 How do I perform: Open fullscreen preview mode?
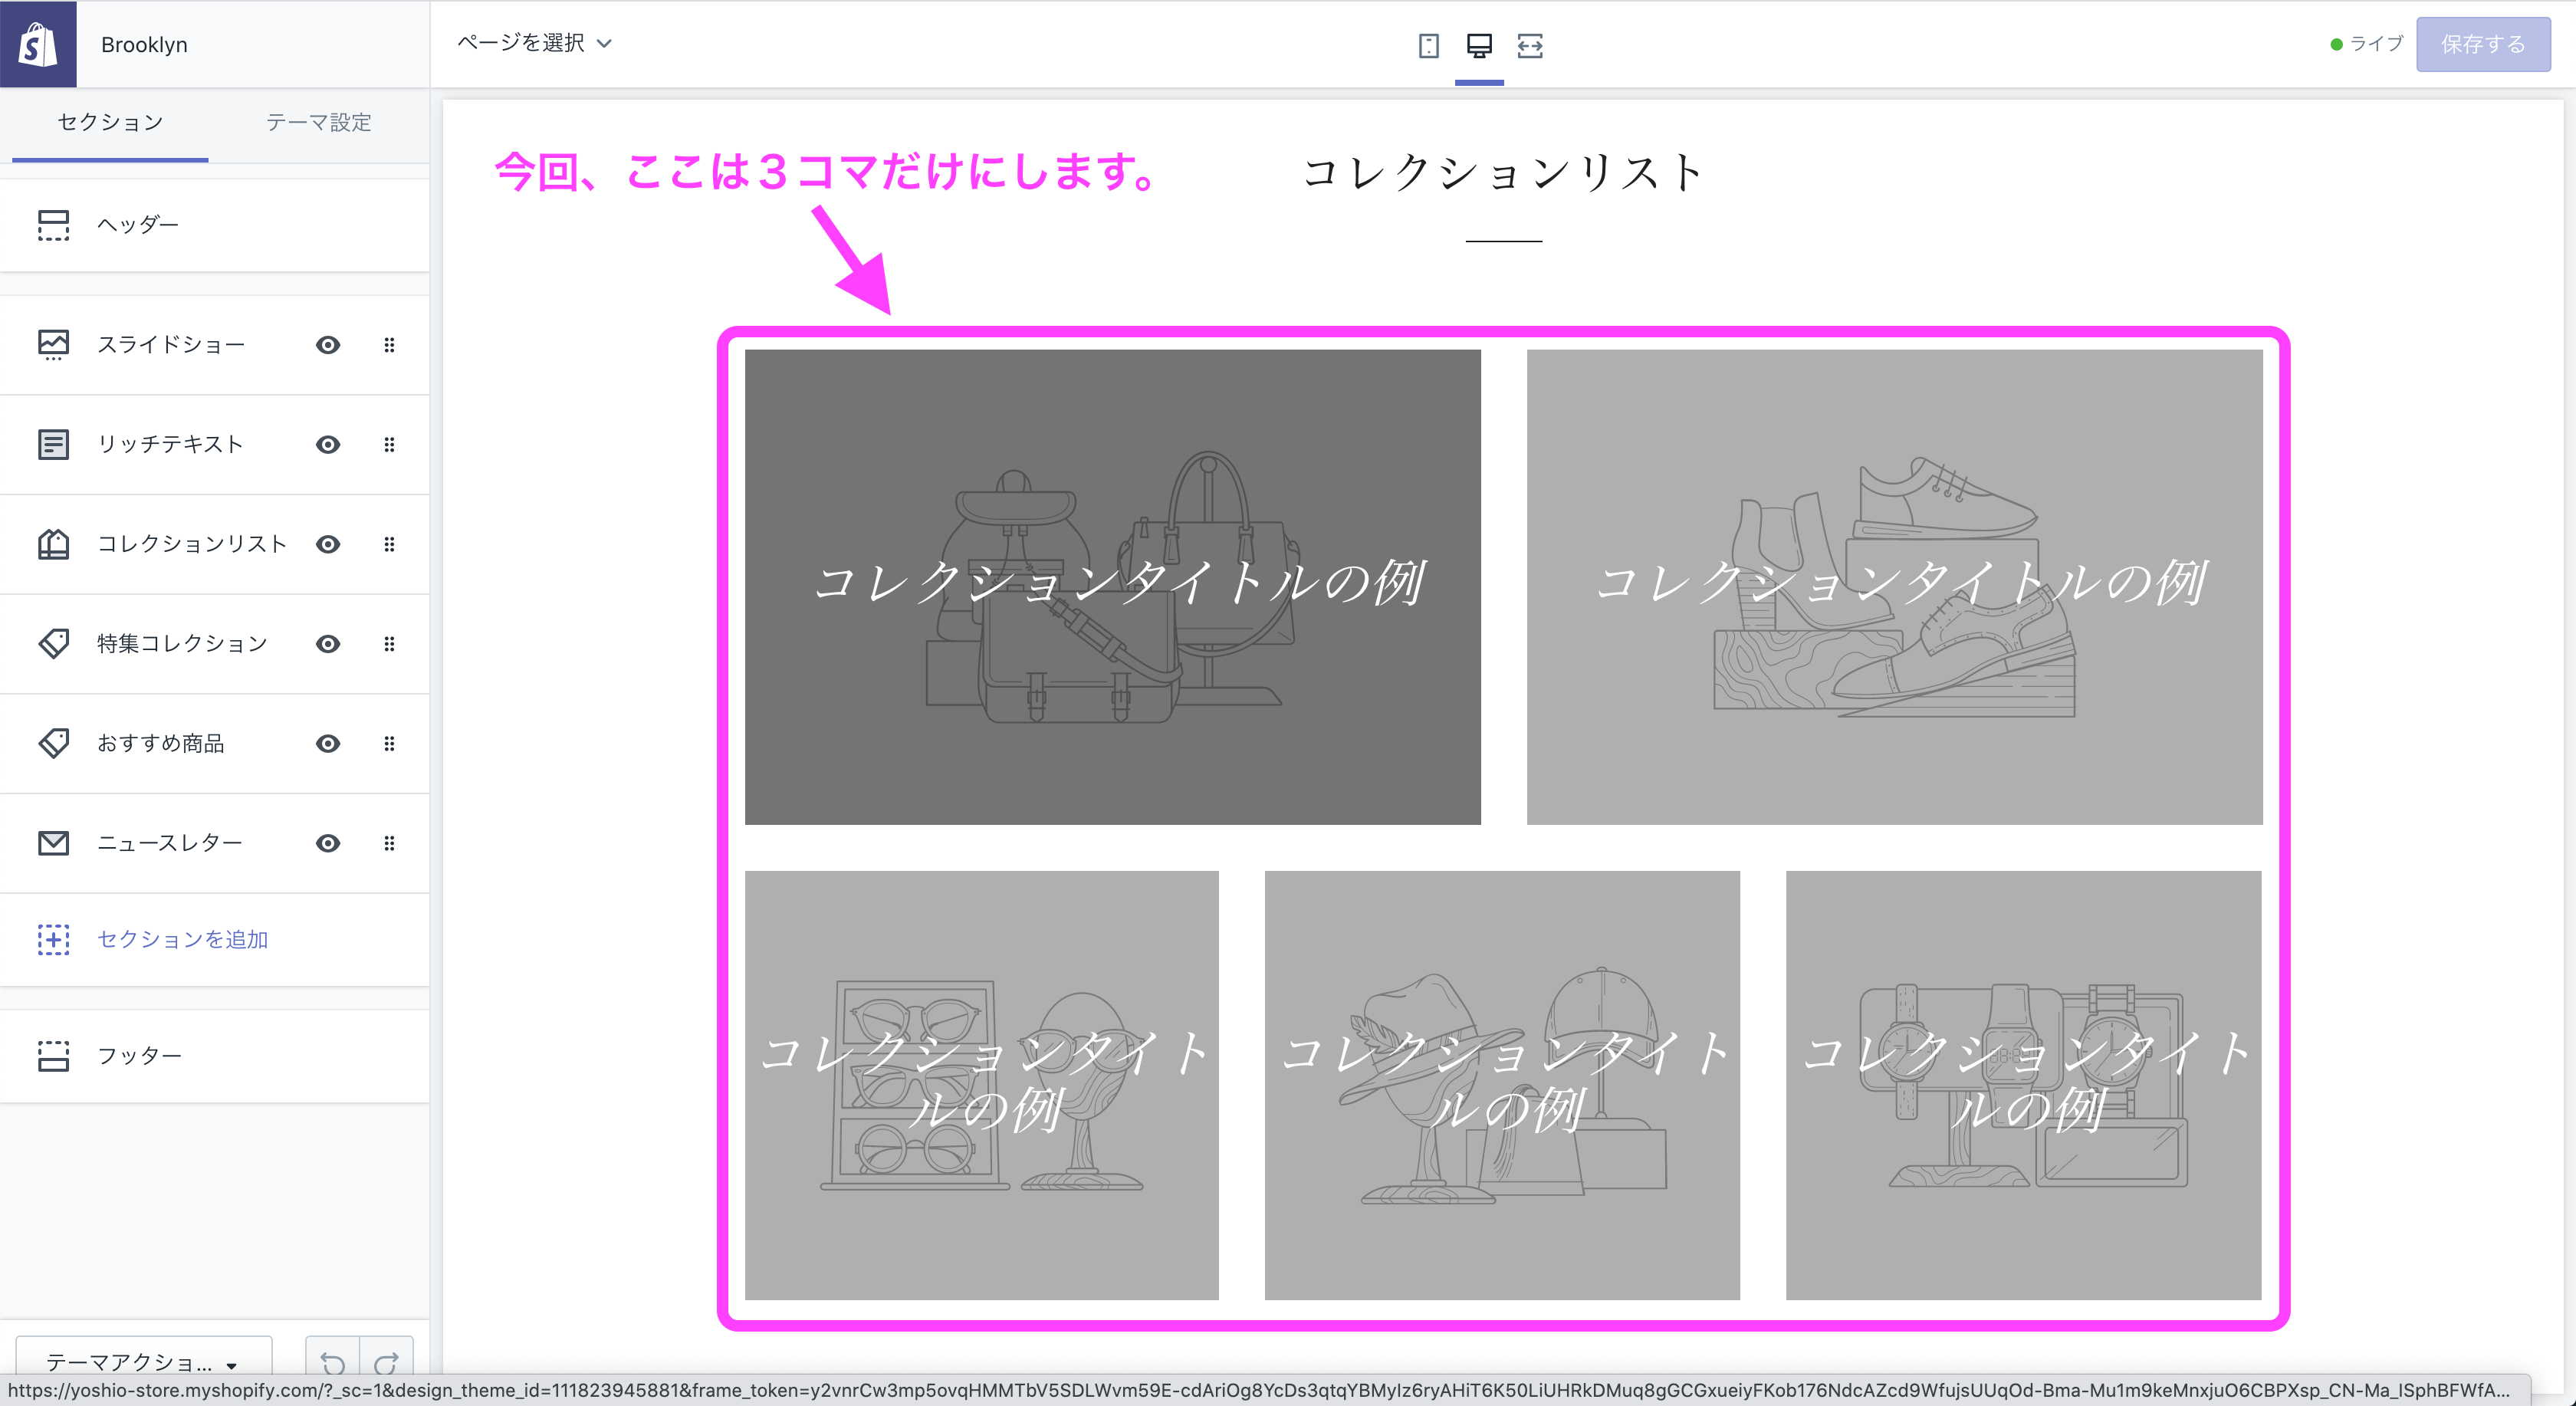[1530, 46]
